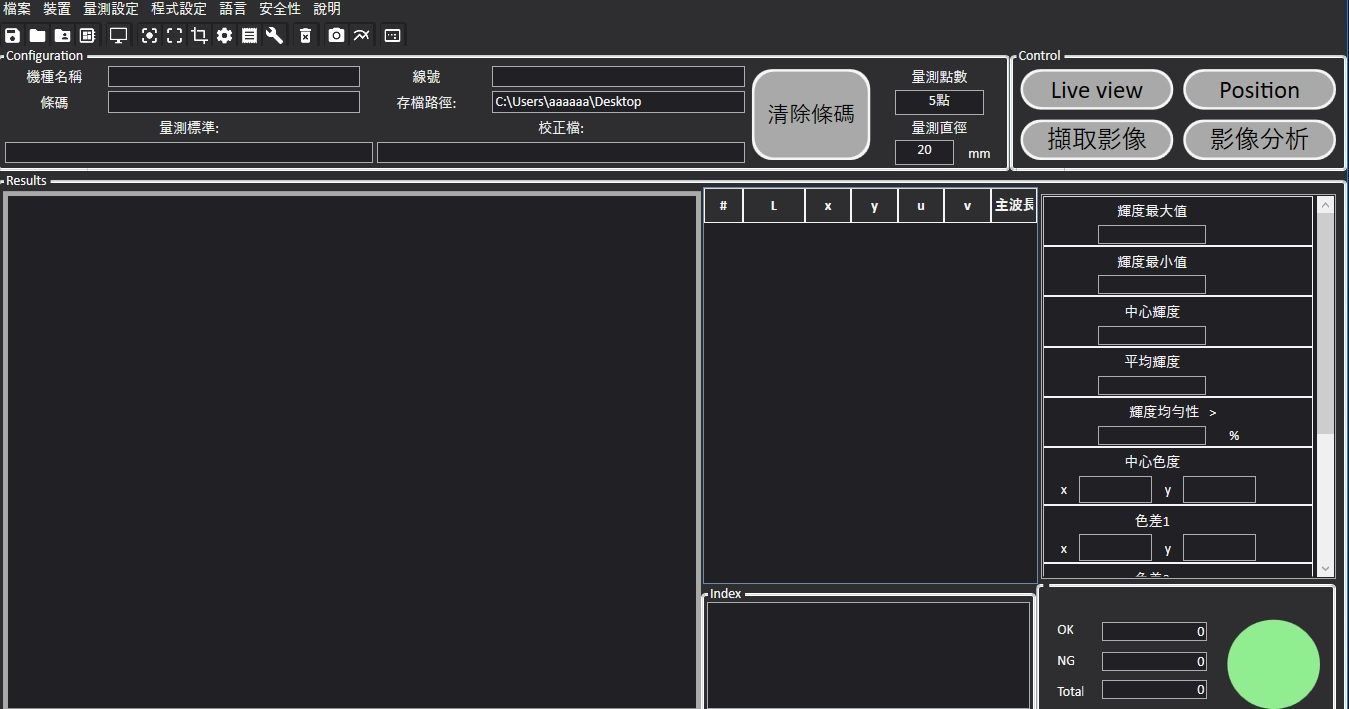Click the x column header in table
Image resolution: width=1349 pixels, height=709 pixels.
click(x=828, y=206)
